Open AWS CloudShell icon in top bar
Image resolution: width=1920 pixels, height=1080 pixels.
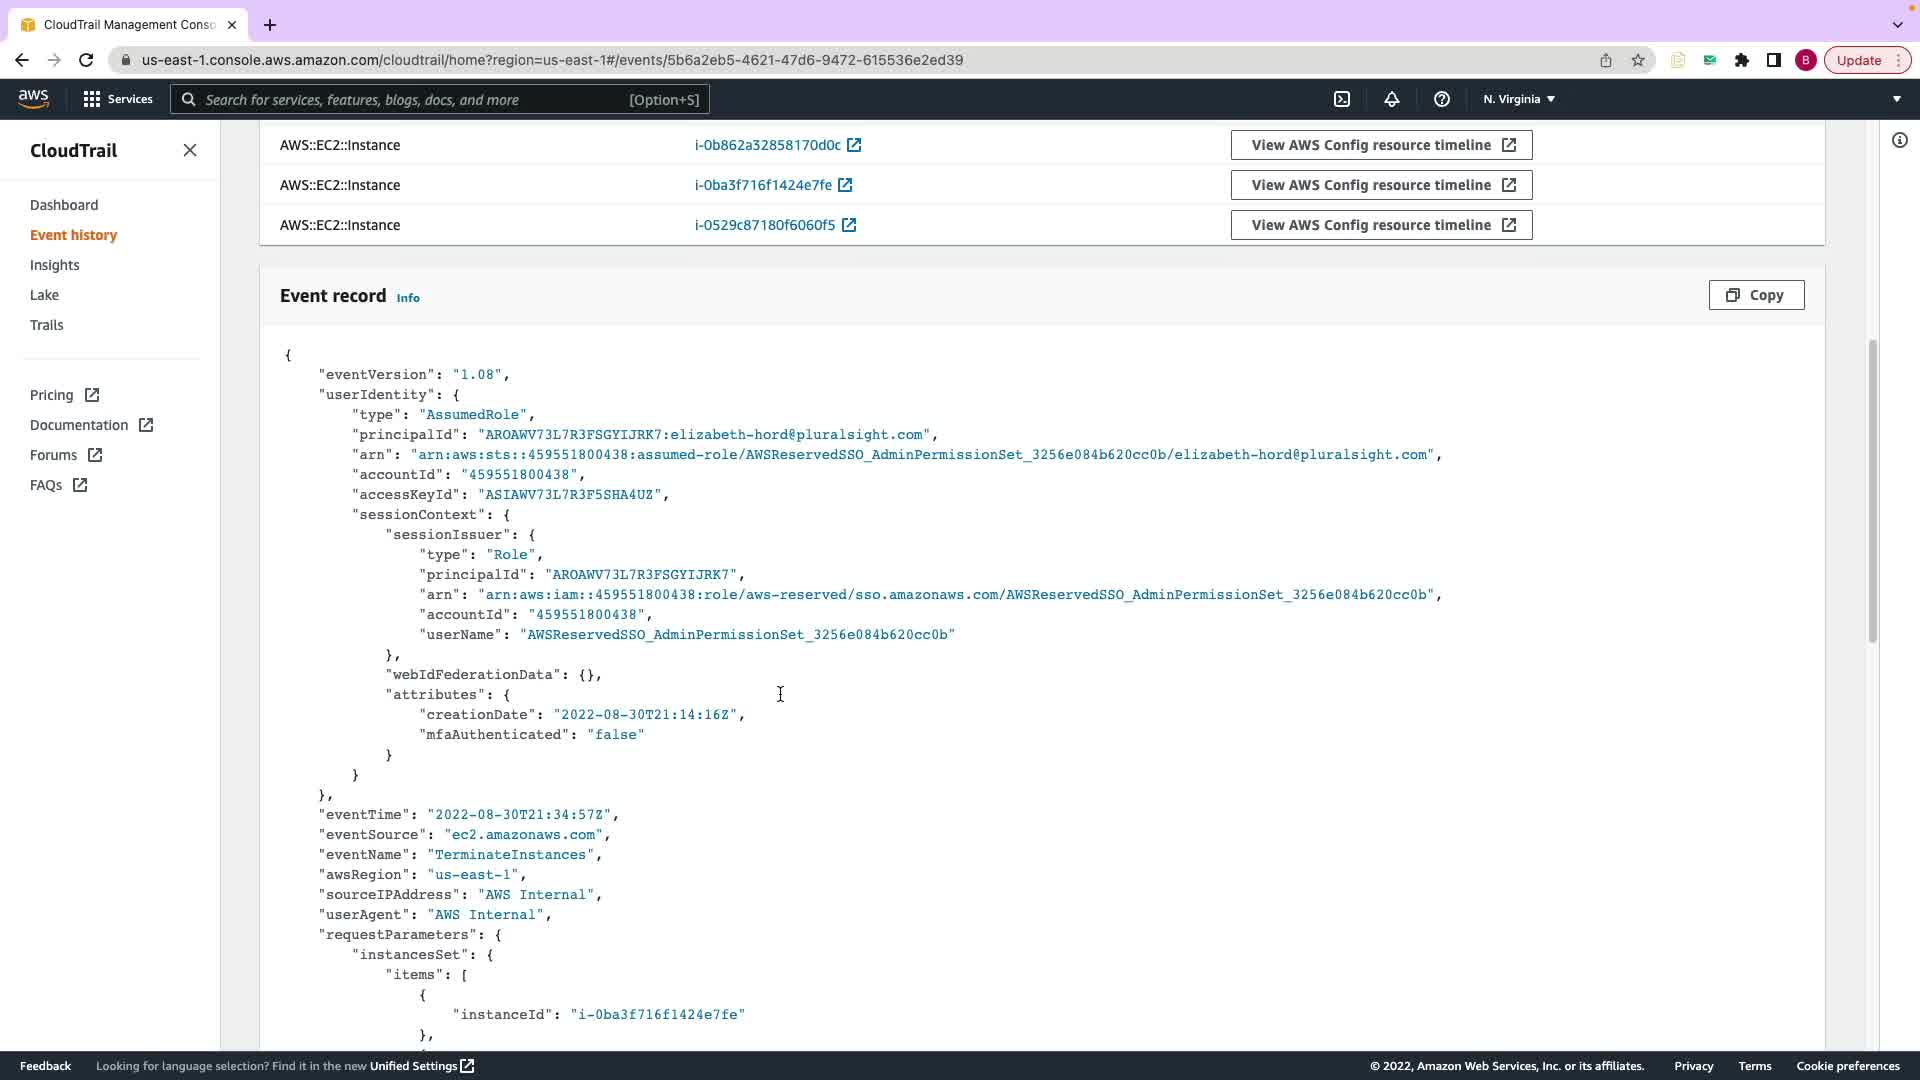point(1342,99)
